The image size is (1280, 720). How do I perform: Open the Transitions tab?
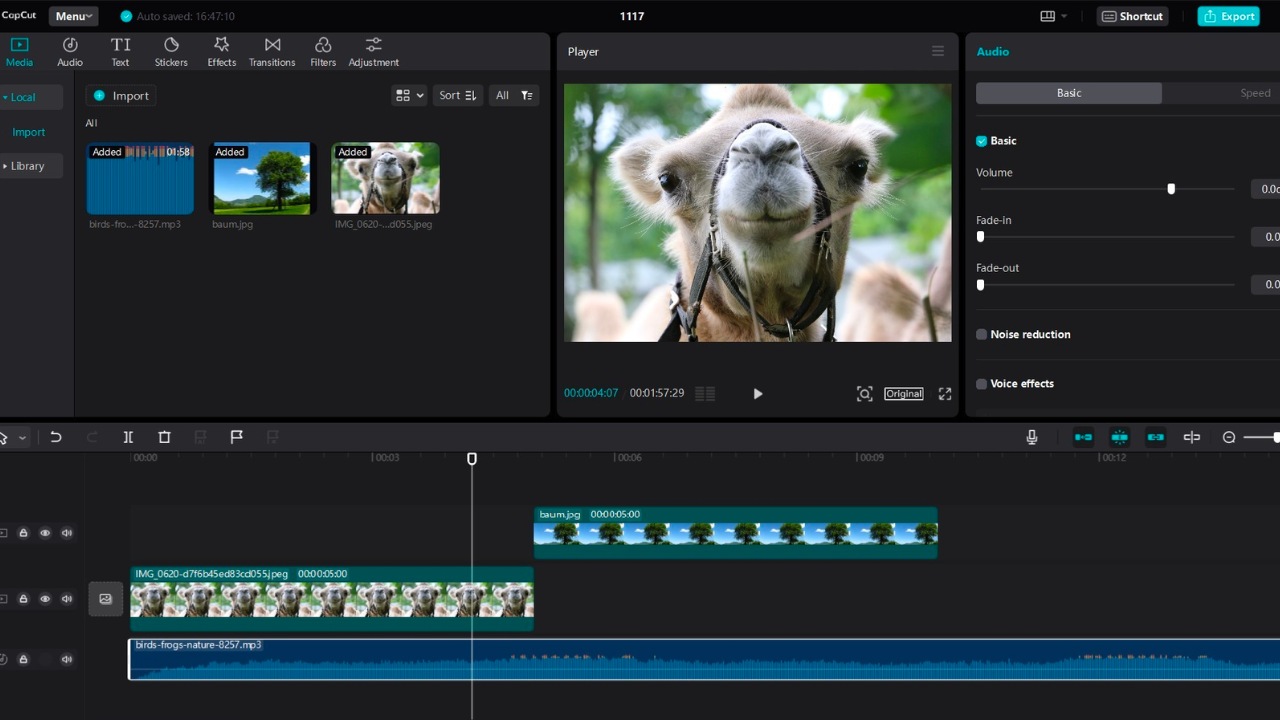(272, 52)
